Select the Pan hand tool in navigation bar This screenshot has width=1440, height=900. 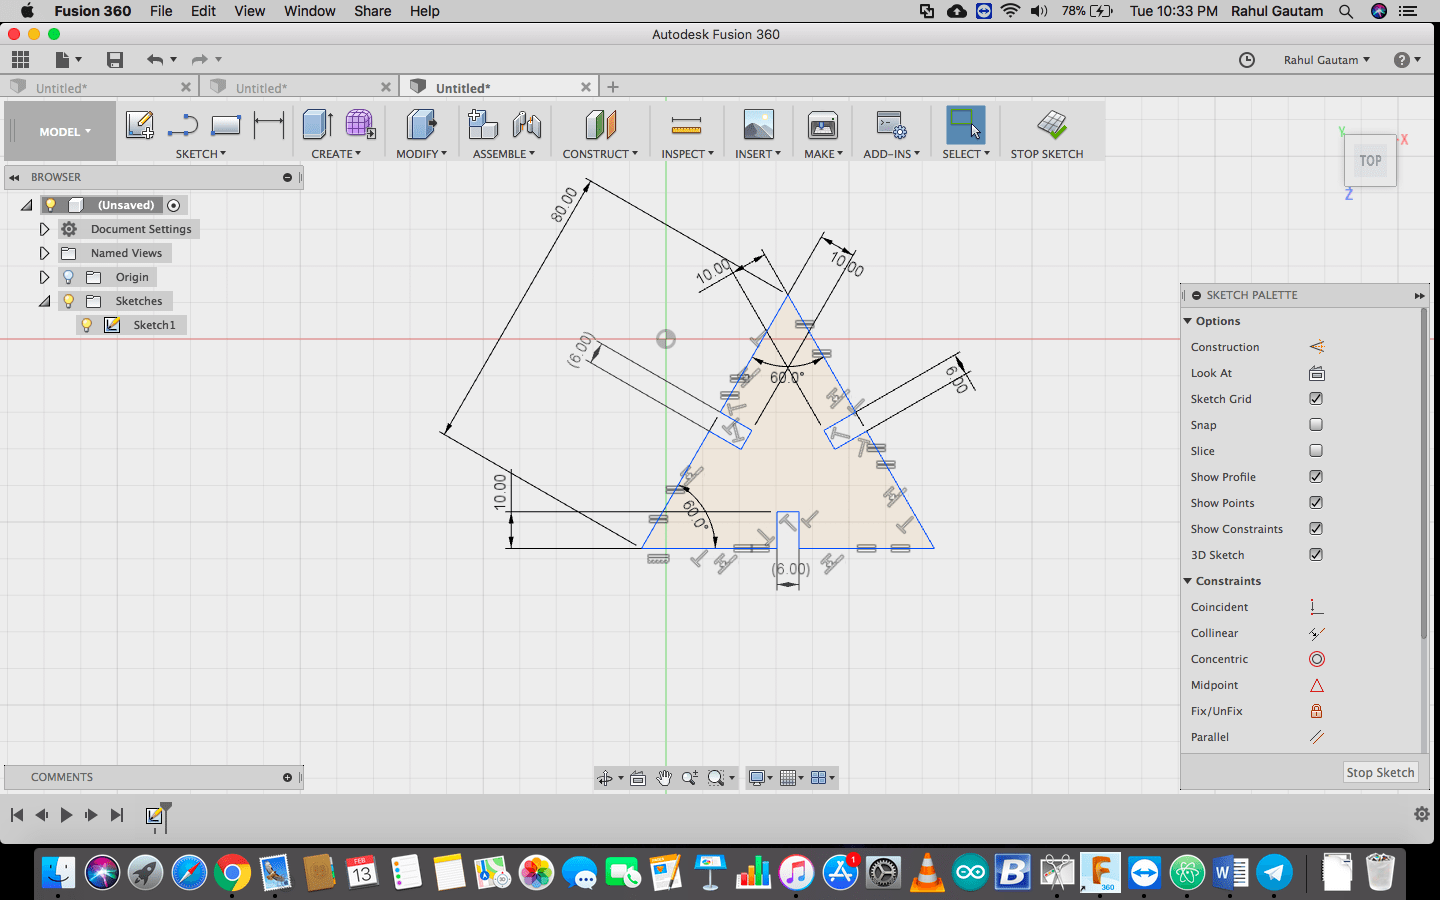pyautogui.click(x=664, y=778)
